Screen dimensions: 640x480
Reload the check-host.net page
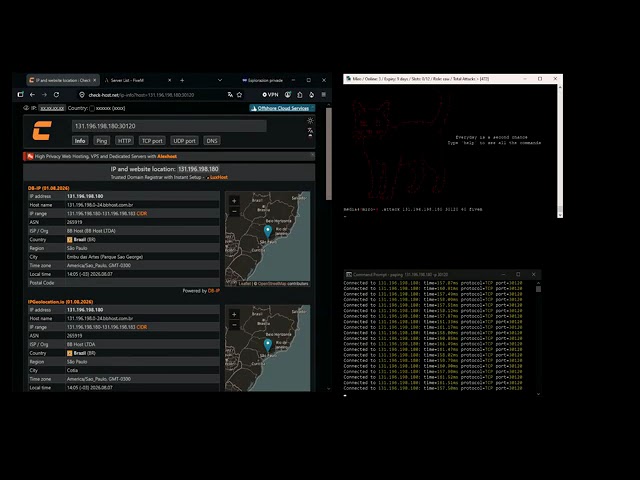point(56,95)
